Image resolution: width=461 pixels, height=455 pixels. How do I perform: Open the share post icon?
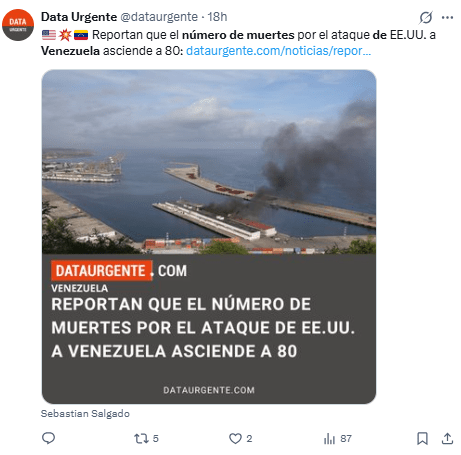point(447,438)
